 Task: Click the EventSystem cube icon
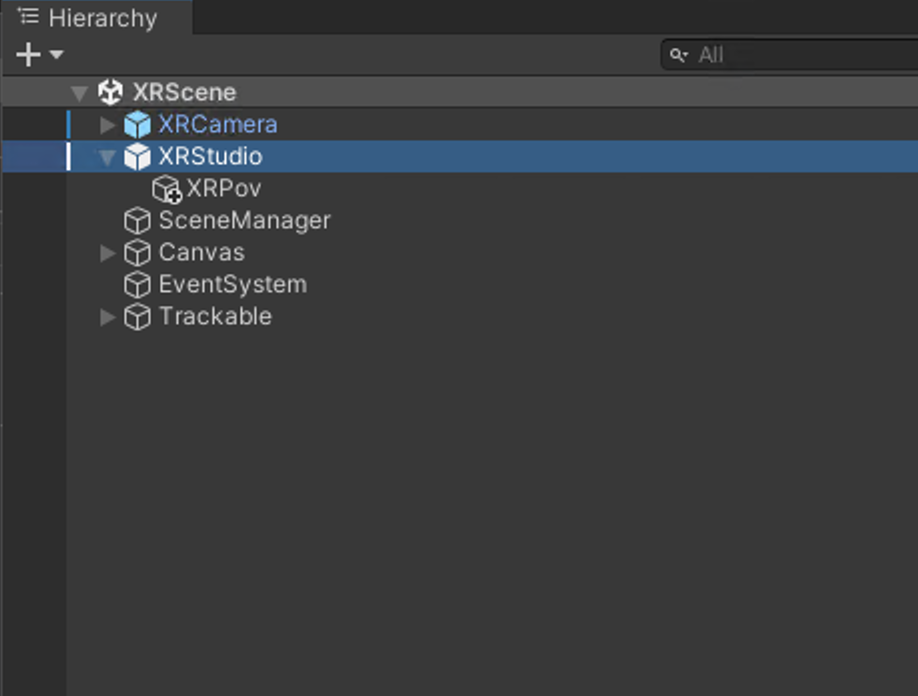click(x=138, y=284)
